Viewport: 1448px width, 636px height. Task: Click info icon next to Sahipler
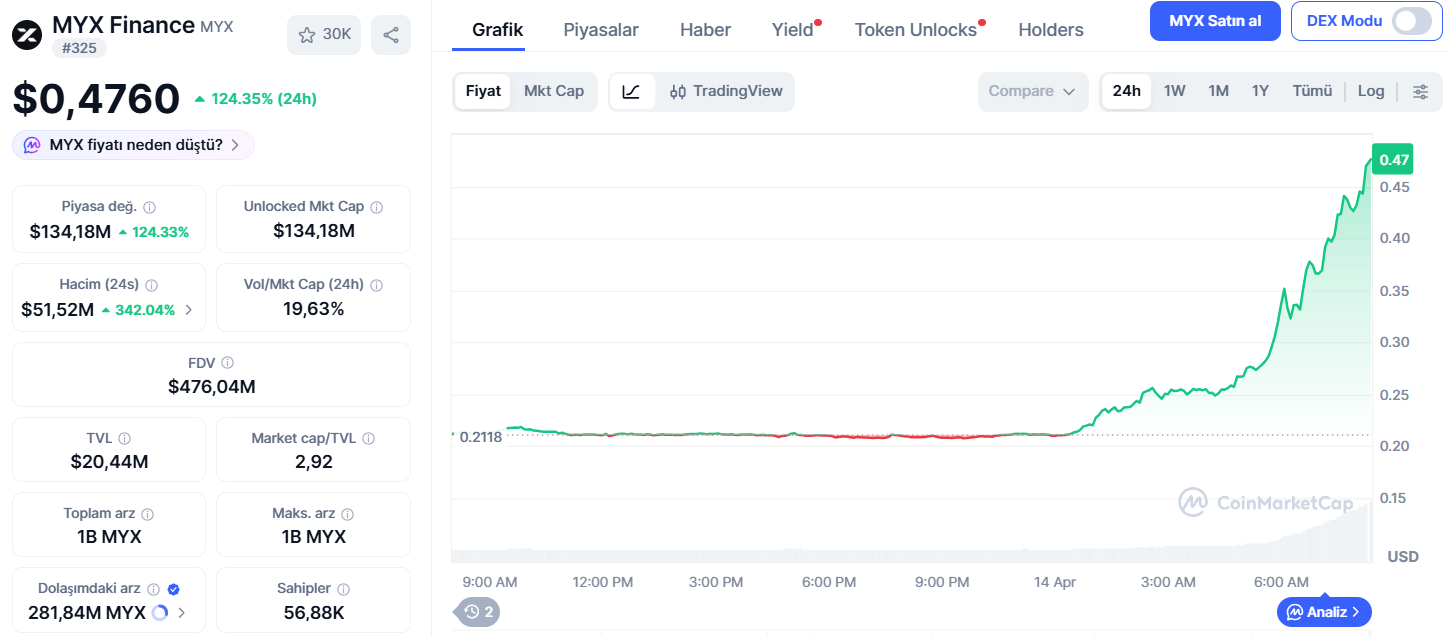tap(343, 589)
